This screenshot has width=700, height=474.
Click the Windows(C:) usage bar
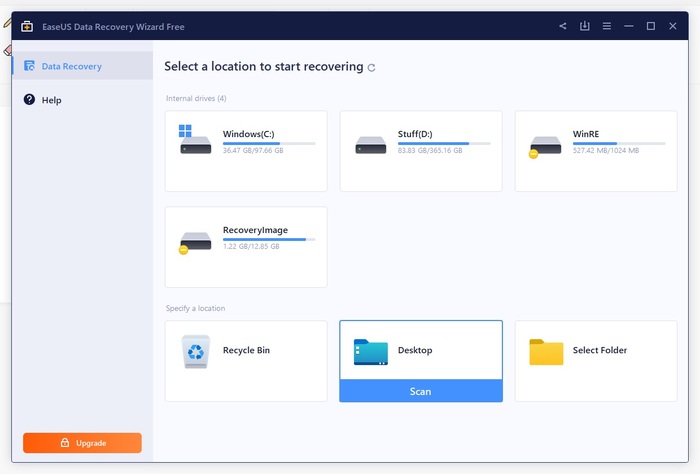(x=269, y=143)
